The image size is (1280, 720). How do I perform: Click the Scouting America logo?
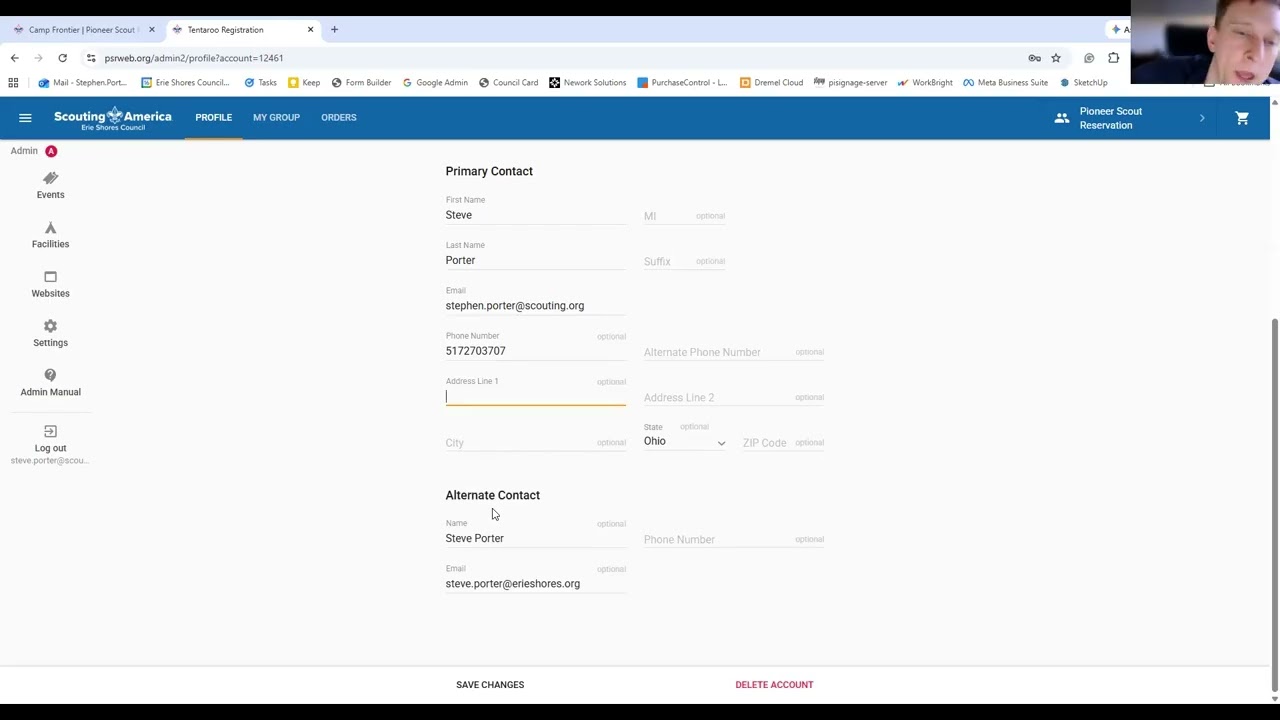pyautogui.click(x=112, y=118)
